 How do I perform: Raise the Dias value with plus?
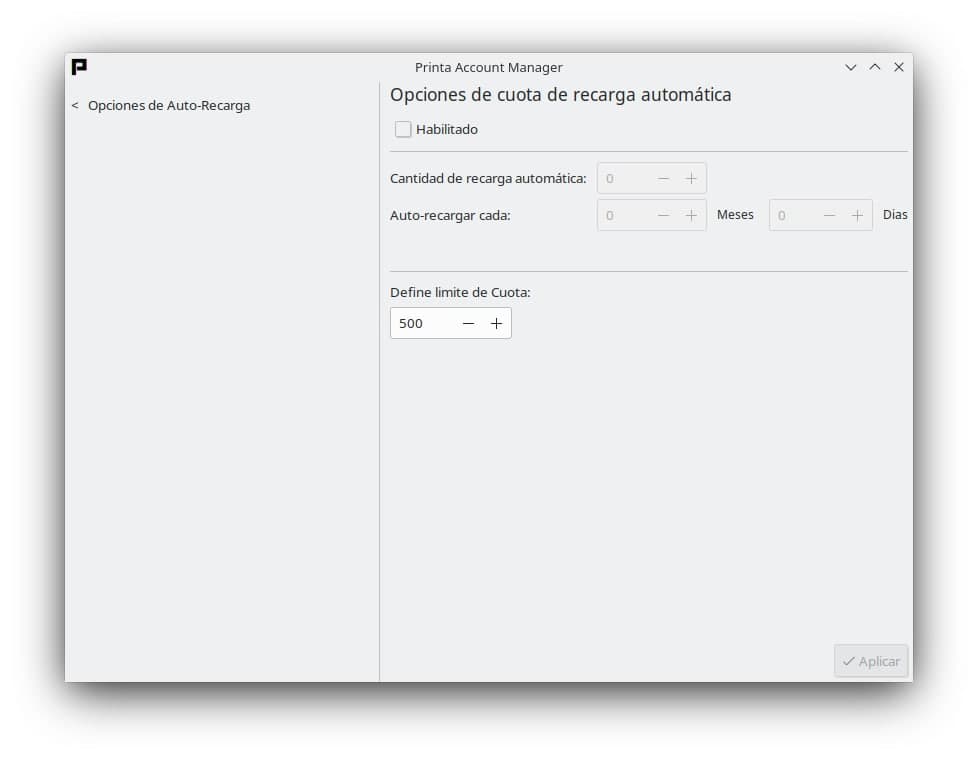857,215
